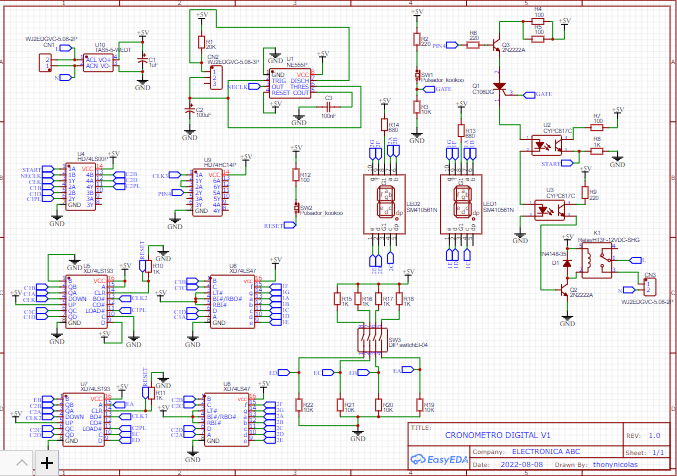Select resistor R1 20K
This screenshot has width=677, height=476.
pyautogui.click(x=201, y=42)
